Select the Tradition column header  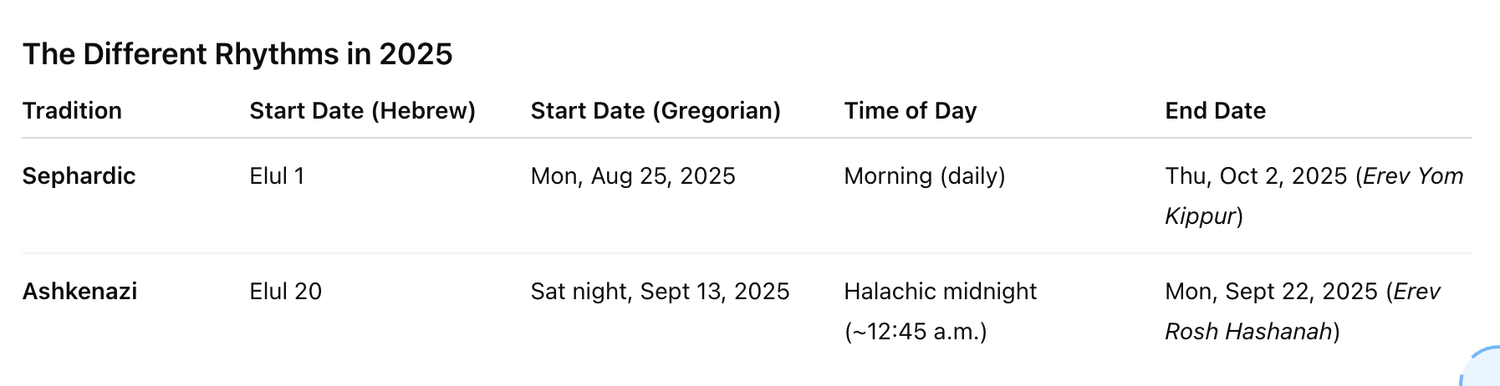click(72, 111)
